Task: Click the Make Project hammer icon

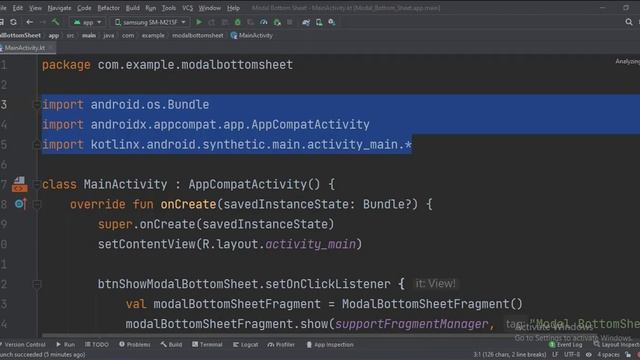Action: pyautogui.click(x=56, y=22)
